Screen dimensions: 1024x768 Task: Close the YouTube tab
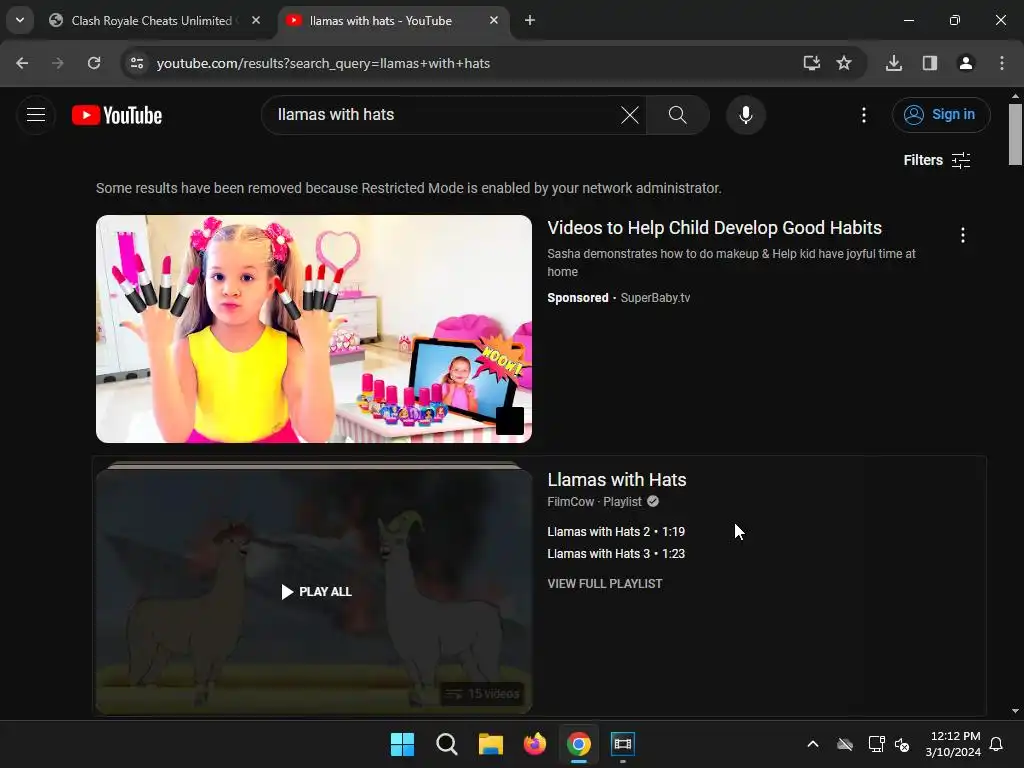click(x=494, y=21)
